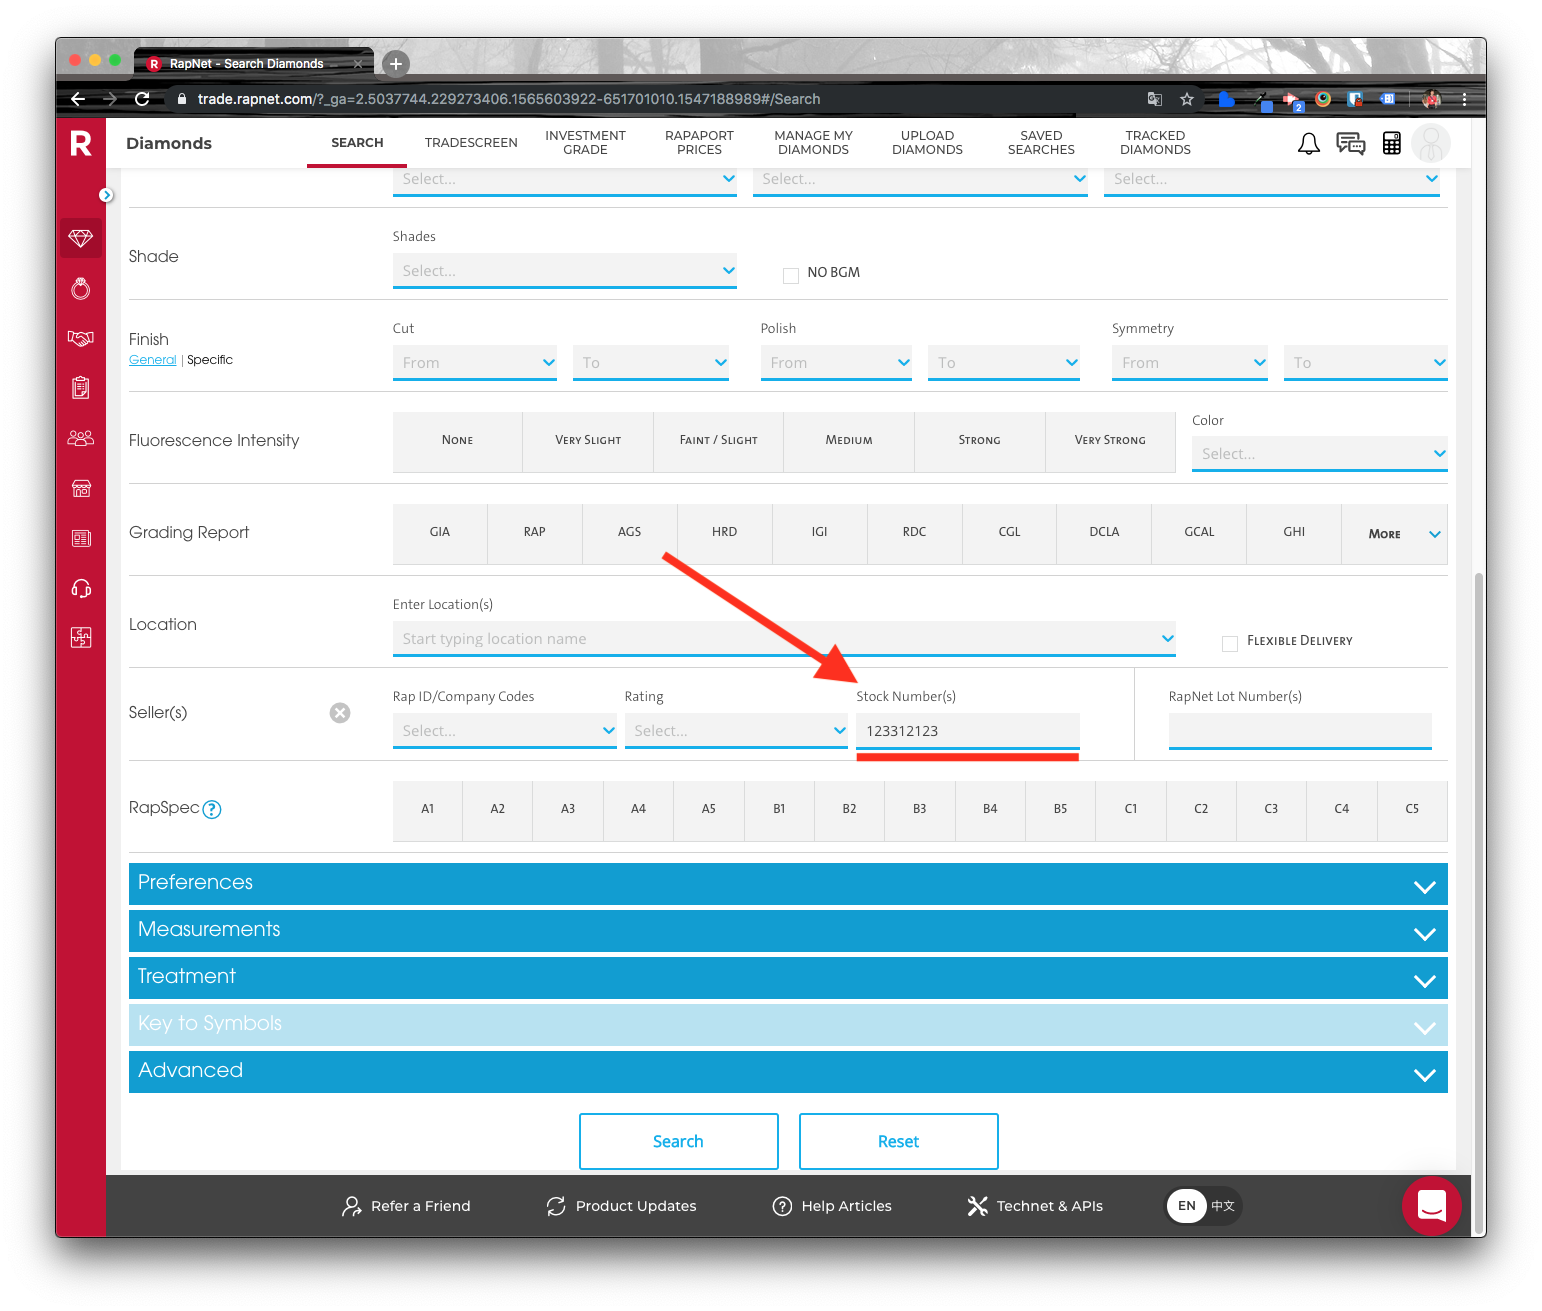Open the live chat bubble button
The image size is (1542, 1311).
(x=1431, y=1205)
